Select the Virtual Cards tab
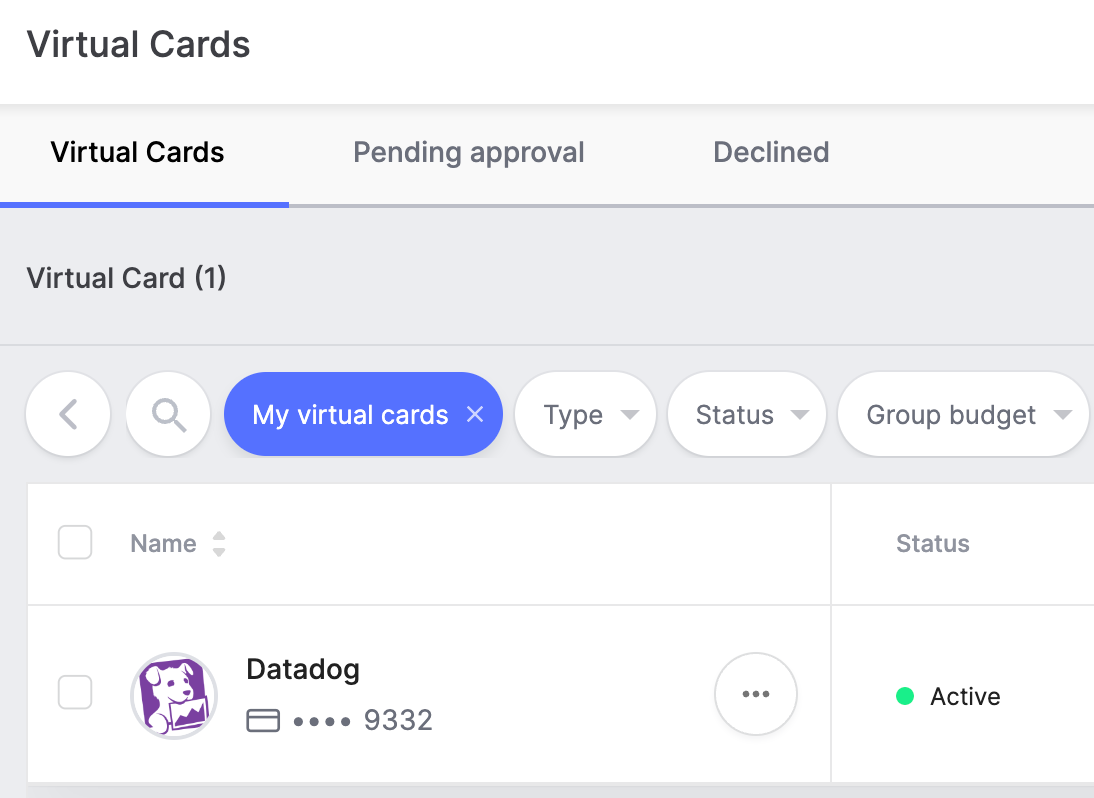Image resolution: width=1094 pixels, height=798 pixels. click(138, 153)
